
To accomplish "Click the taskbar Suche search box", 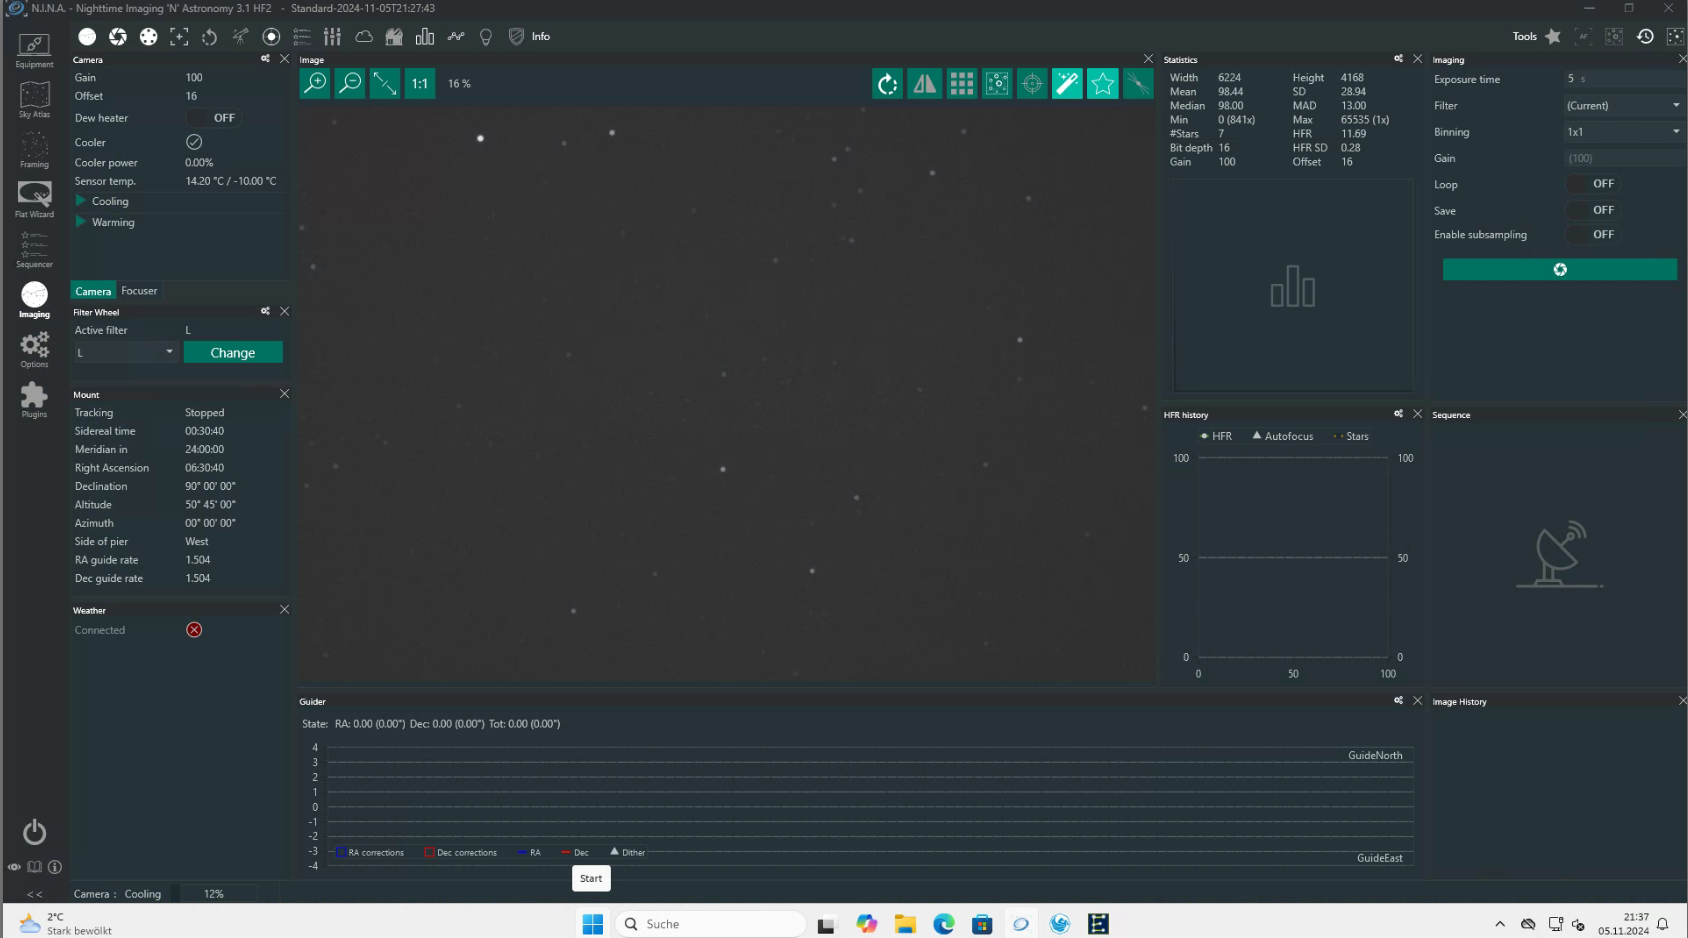I will pyautogui.click(x=710, y=924).
